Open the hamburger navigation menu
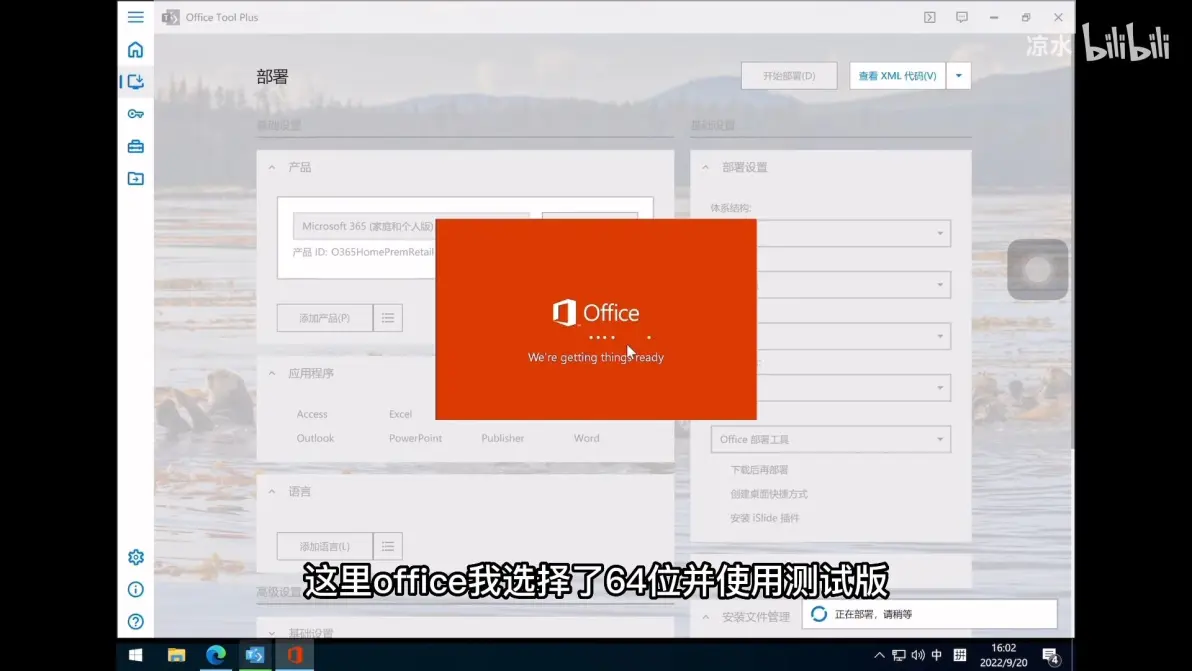The height and width of the screenshot is (671, 1192). (135, 17)
